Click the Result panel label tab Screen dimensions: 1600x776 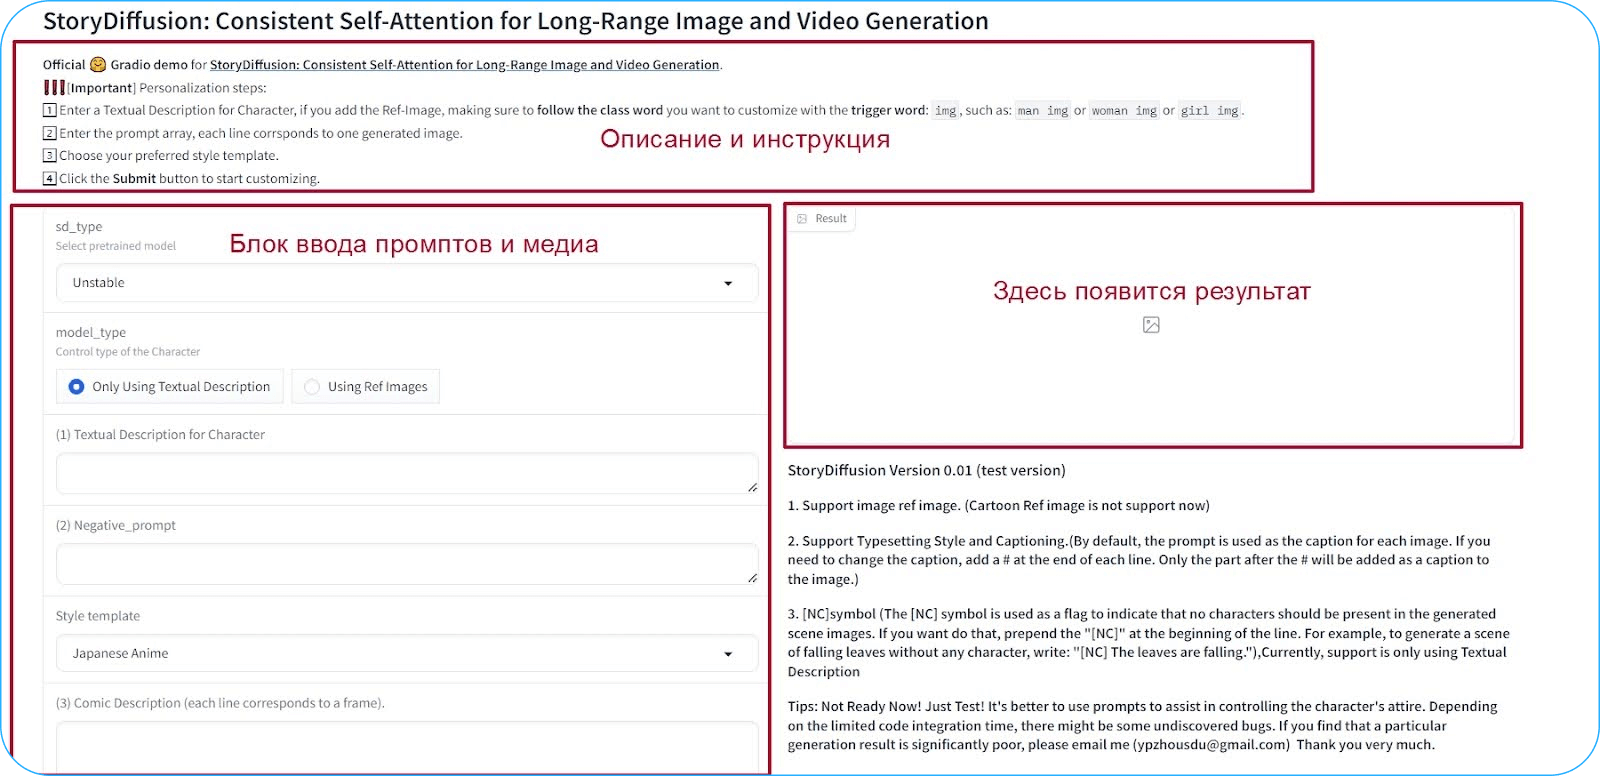(x=822, y=218)
